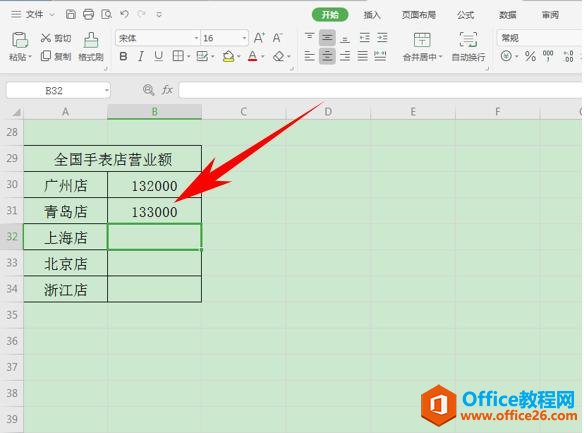Open the 公式 ribbon tab

466,15
